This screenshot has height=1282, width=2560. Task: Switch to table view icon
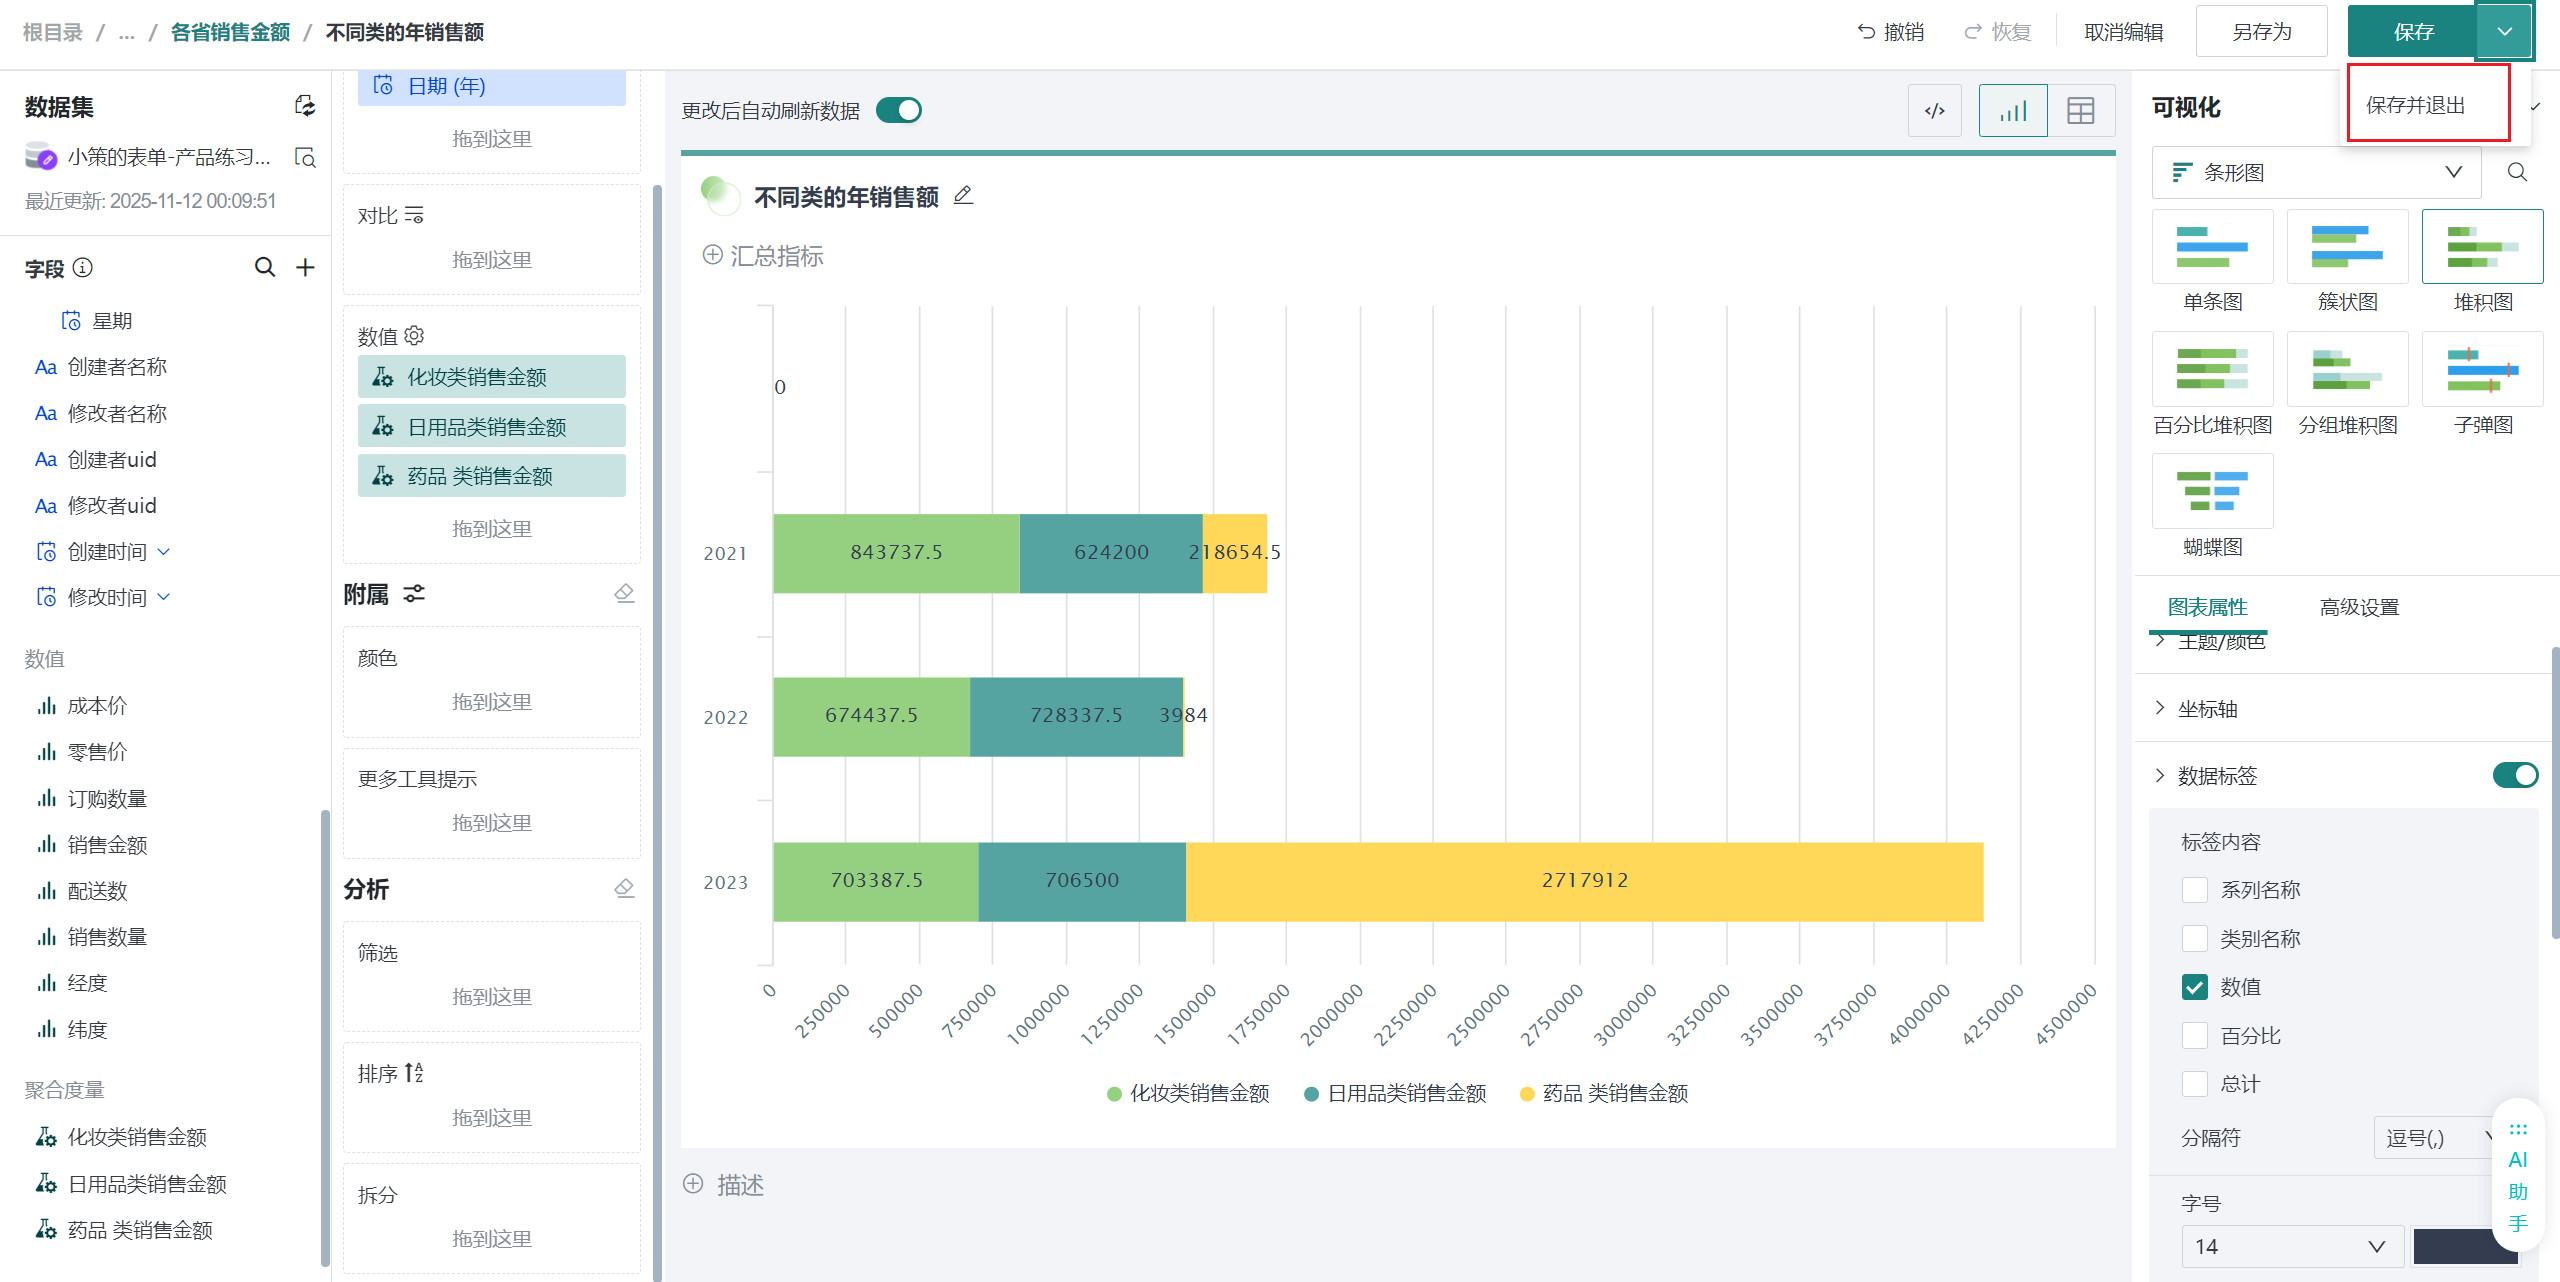[2080, 111]
